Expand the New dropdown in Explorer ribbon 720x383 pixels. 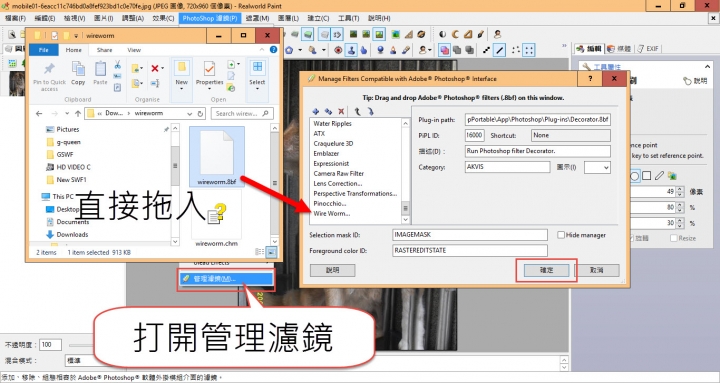click(181, 89)
